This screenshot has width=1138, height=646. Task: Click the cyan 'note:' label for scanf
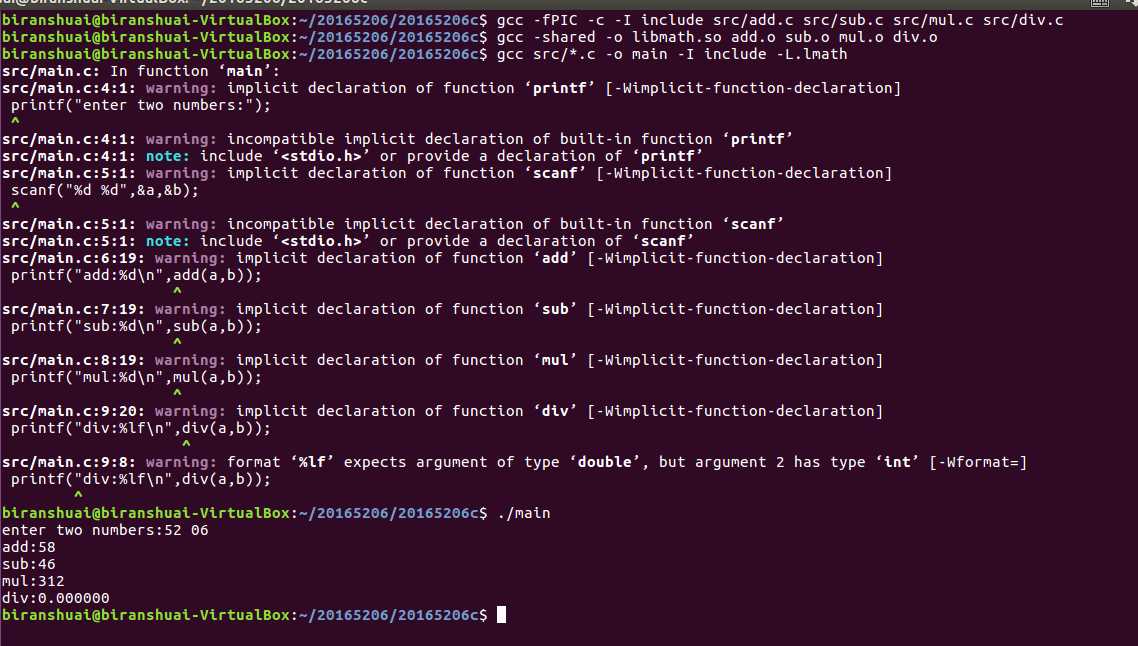[168, 241]
